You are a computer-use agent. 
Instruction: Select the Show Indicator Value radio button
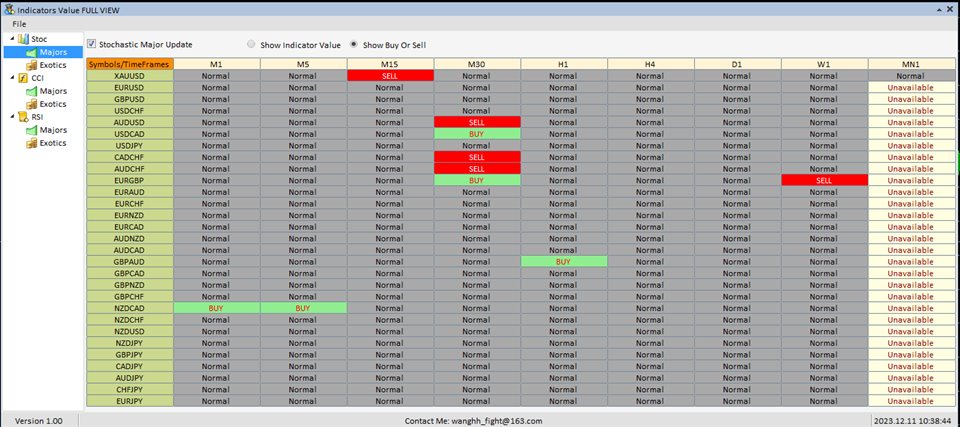251,45
